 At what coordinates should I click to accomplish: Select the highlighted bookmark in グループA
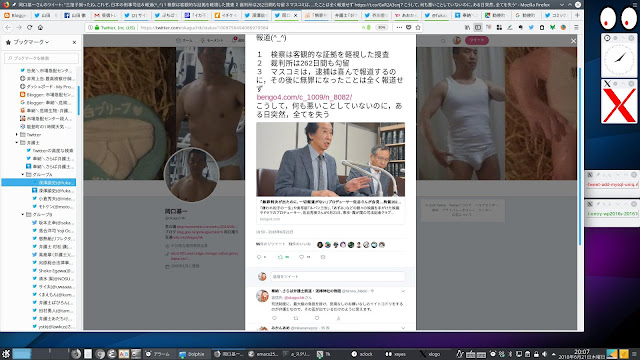(x=39, y=182)
